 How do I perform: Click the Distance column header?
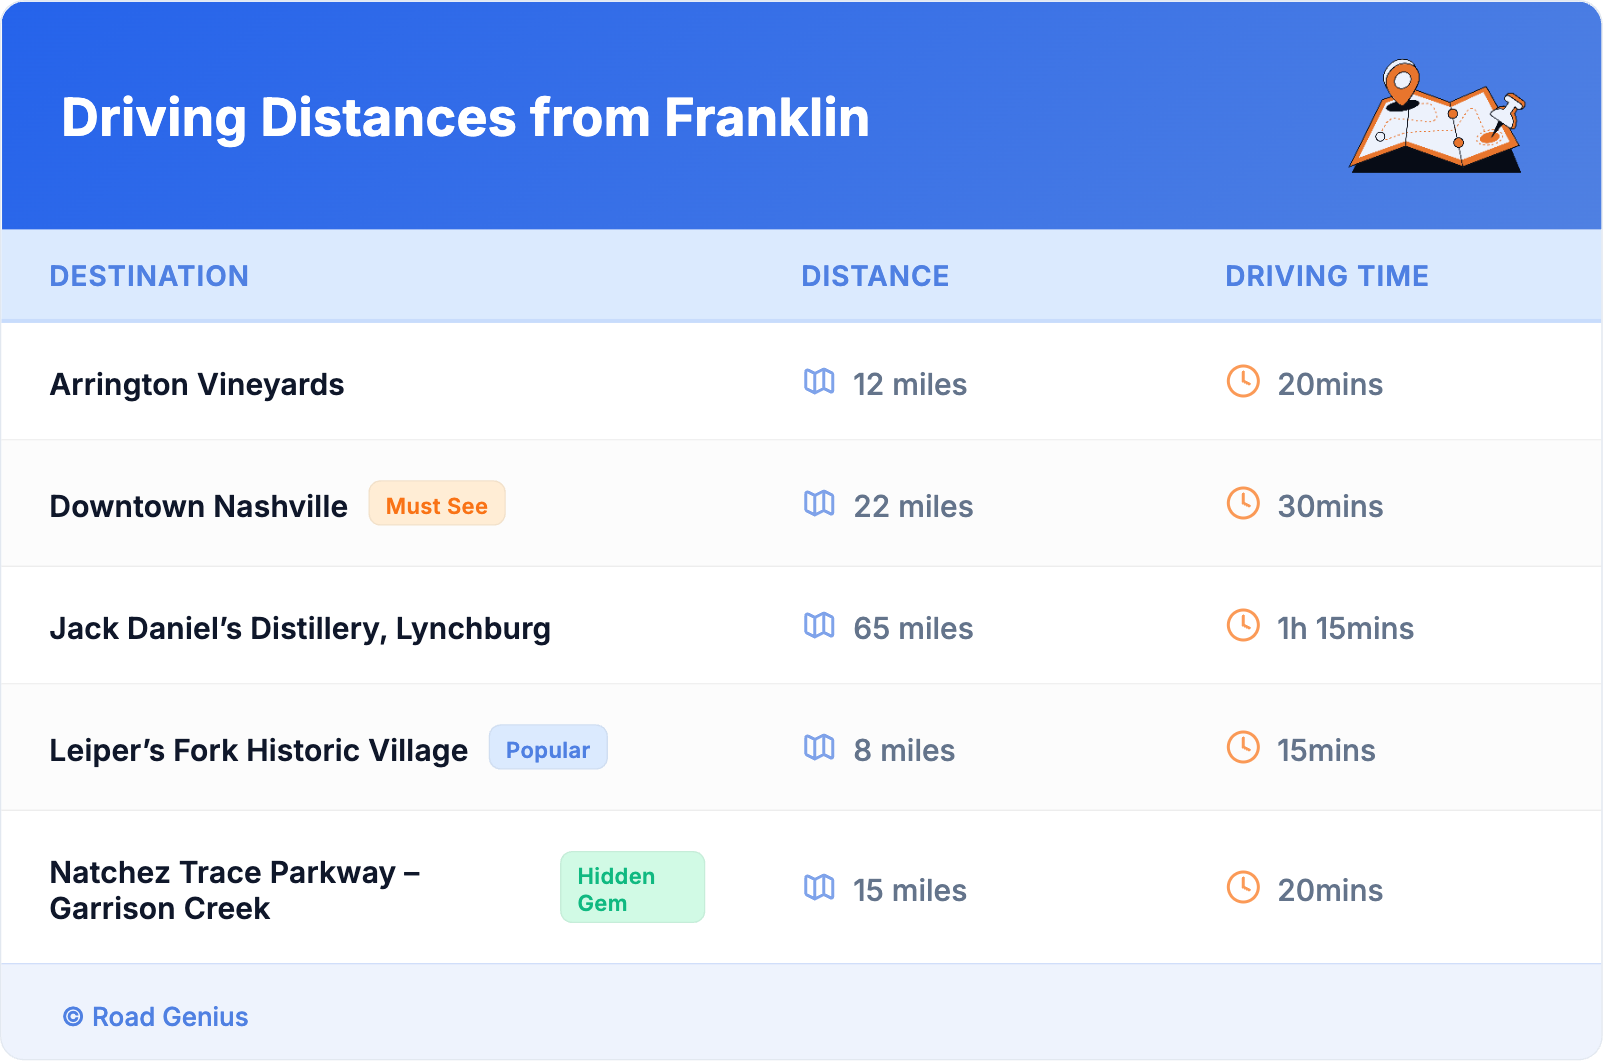875,276
